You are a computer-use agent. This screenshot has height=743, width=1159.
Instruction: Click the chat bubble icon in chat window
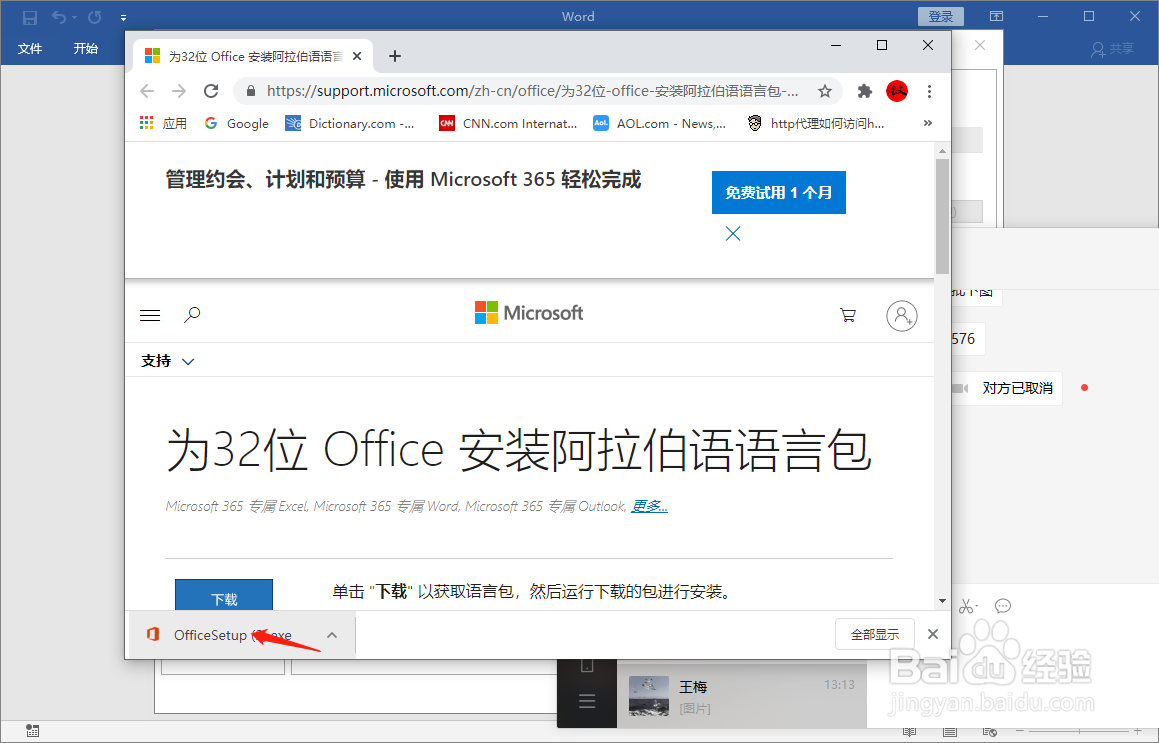pyautogui.click(x=1003, y=606)
